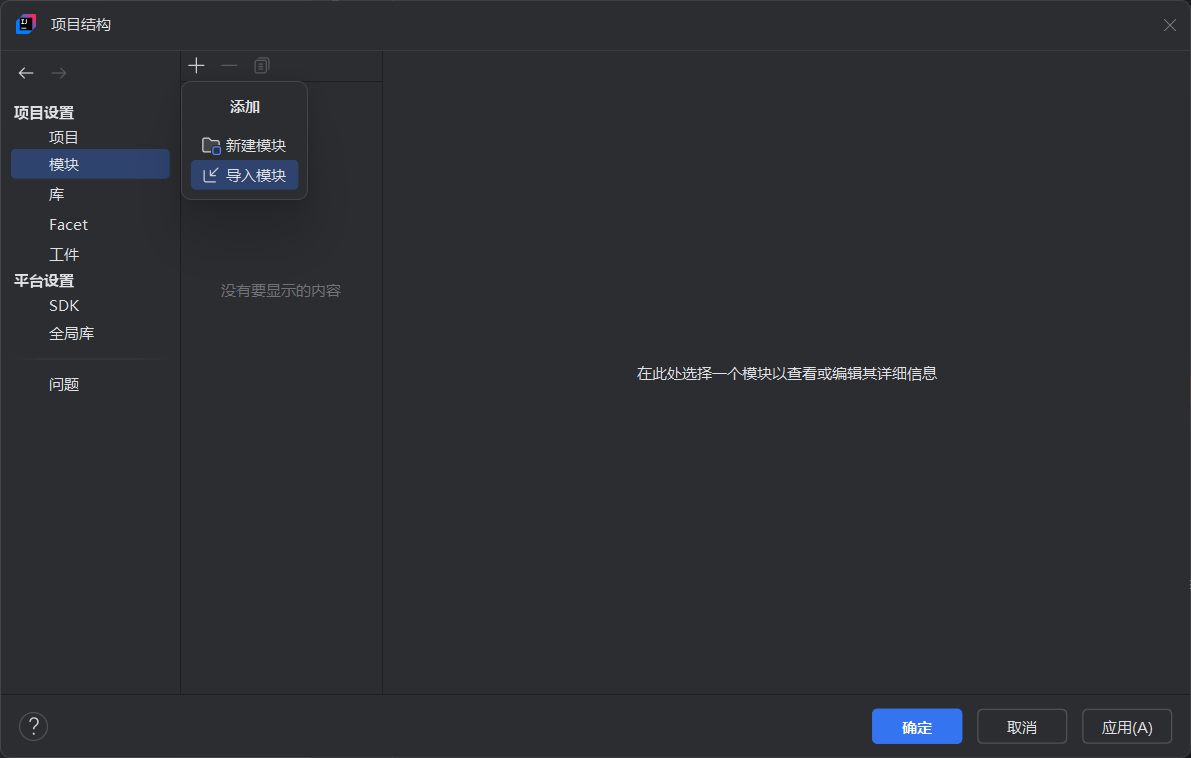This screenshot has width=1191, height=758.
Task: Click the plus add module icon
Action: [x=196, y=66]
